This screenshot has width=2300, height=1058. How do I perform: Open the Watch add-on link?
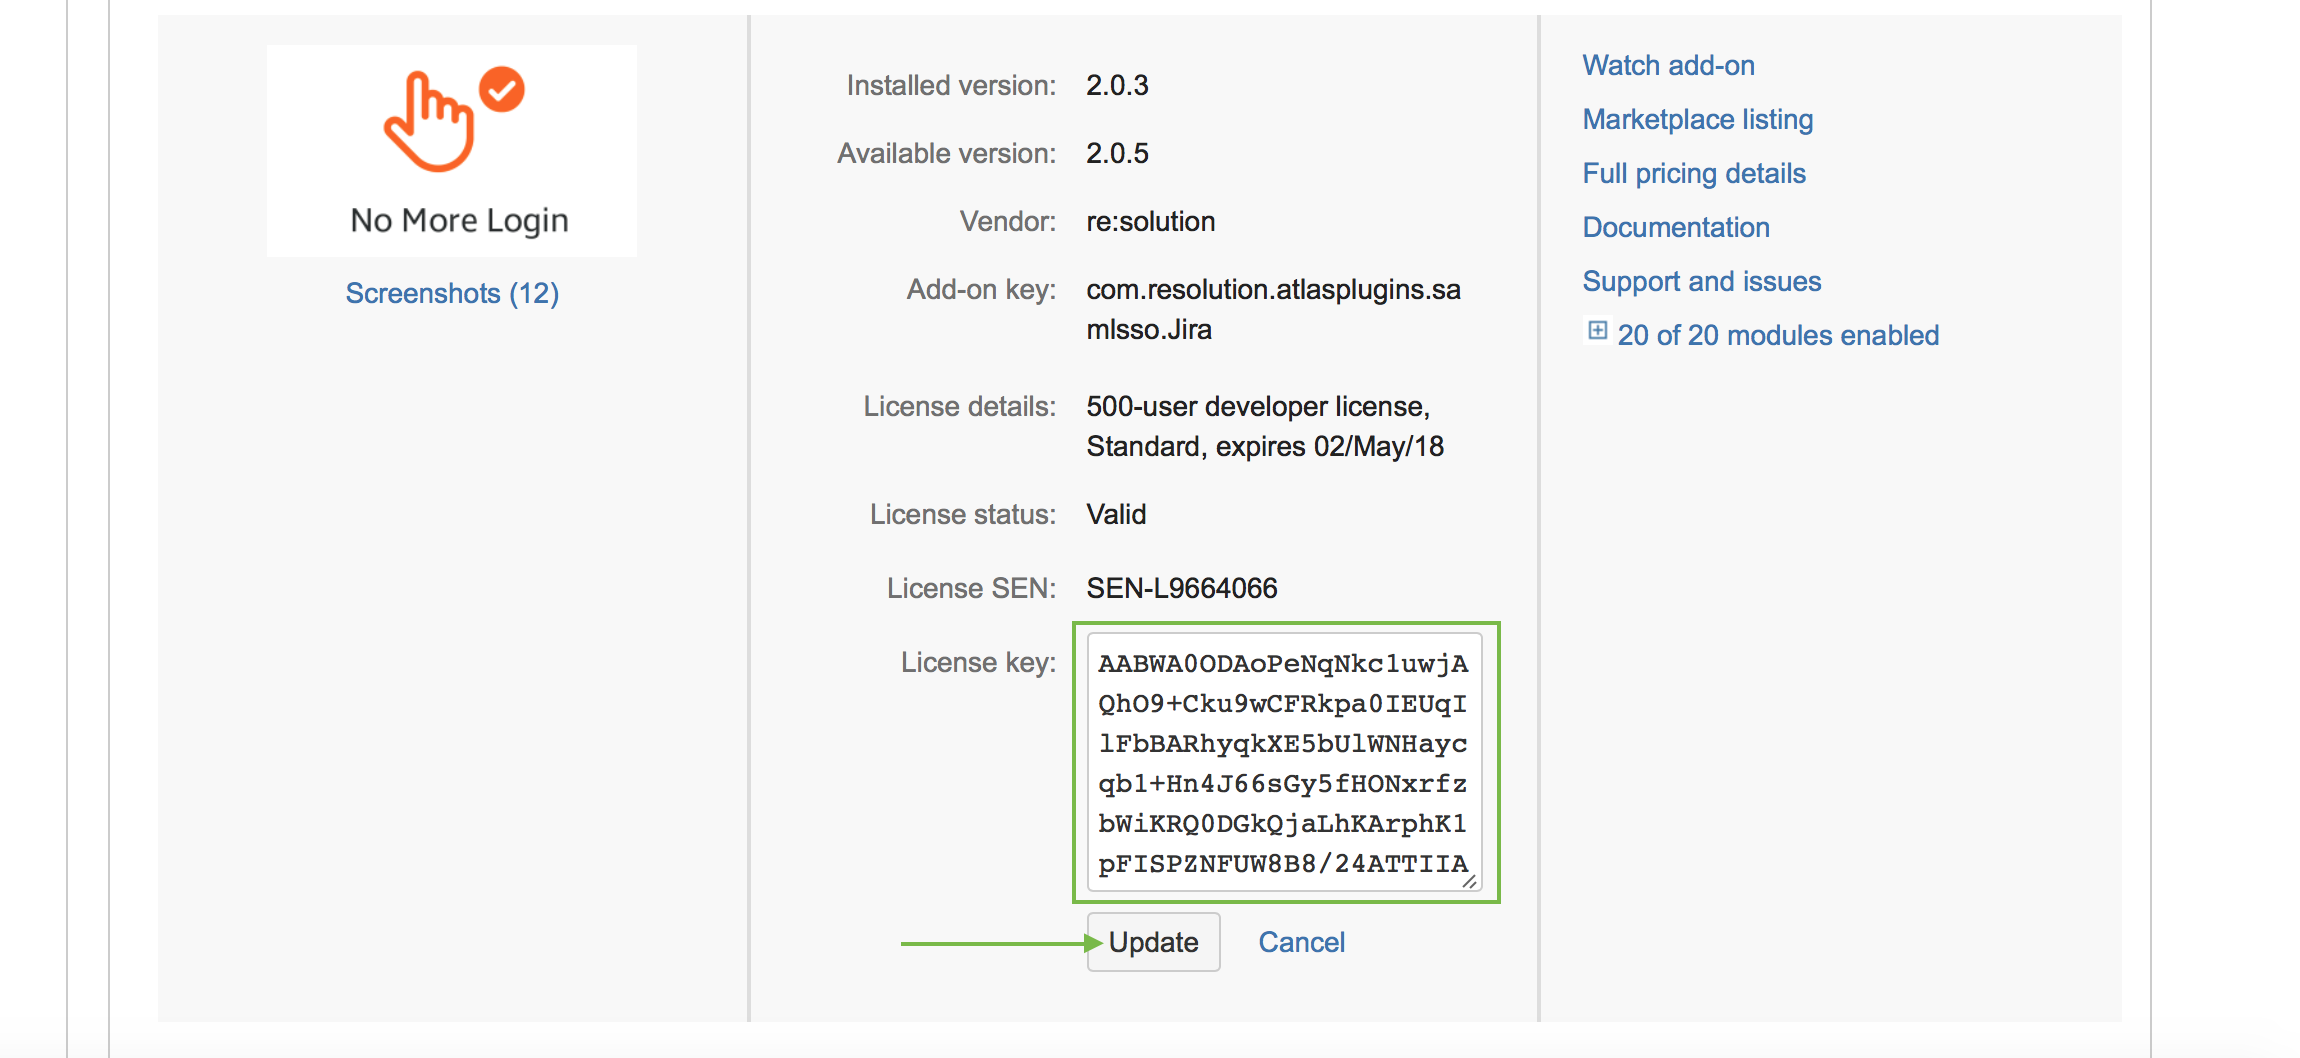(1668, 65)
